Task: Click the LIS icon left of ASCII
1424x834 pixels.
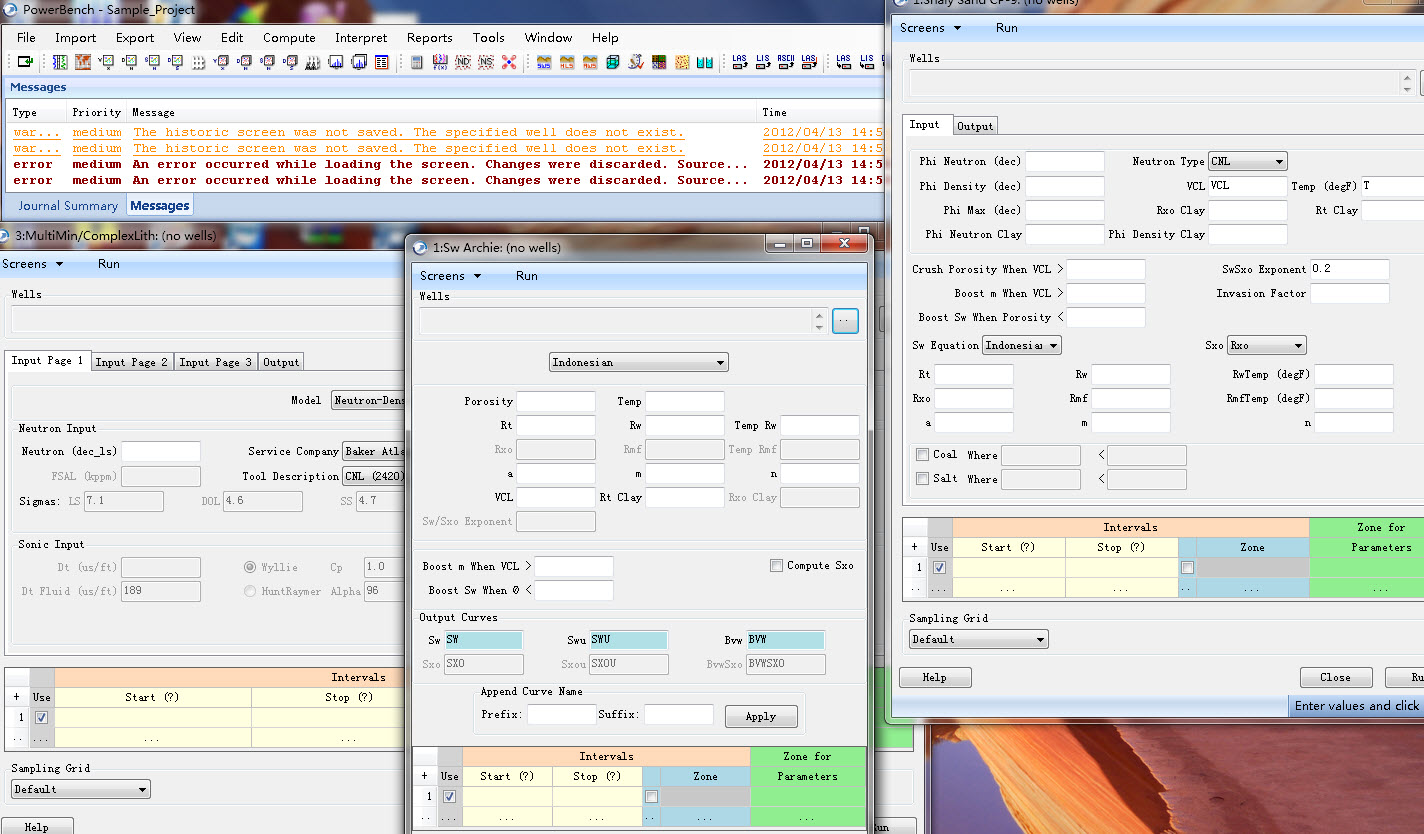Action: pos(763,62)
